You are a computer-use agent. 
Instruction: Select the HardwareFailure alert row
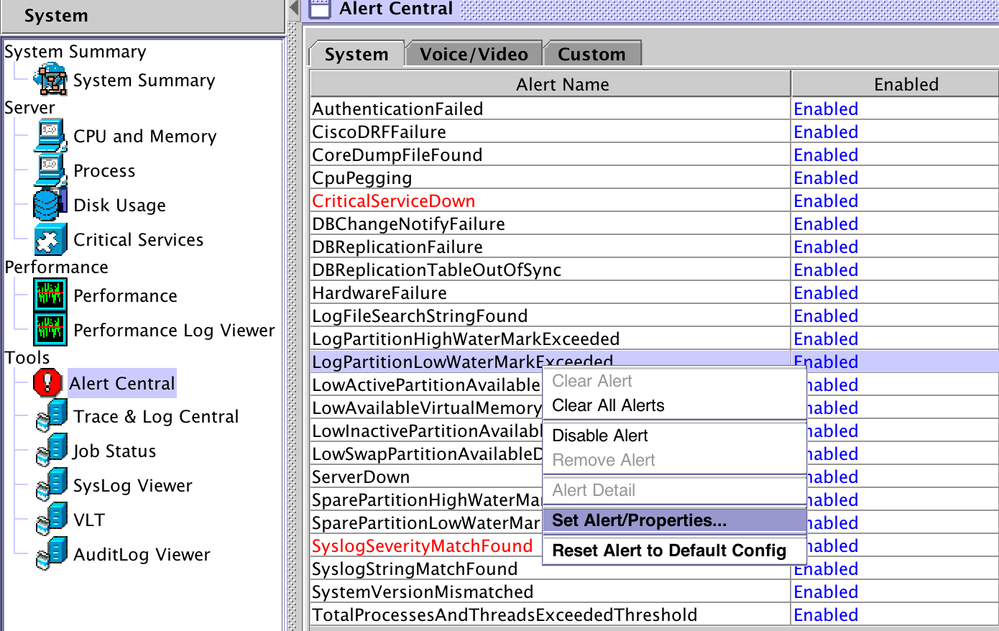click(x=550, y=293)
